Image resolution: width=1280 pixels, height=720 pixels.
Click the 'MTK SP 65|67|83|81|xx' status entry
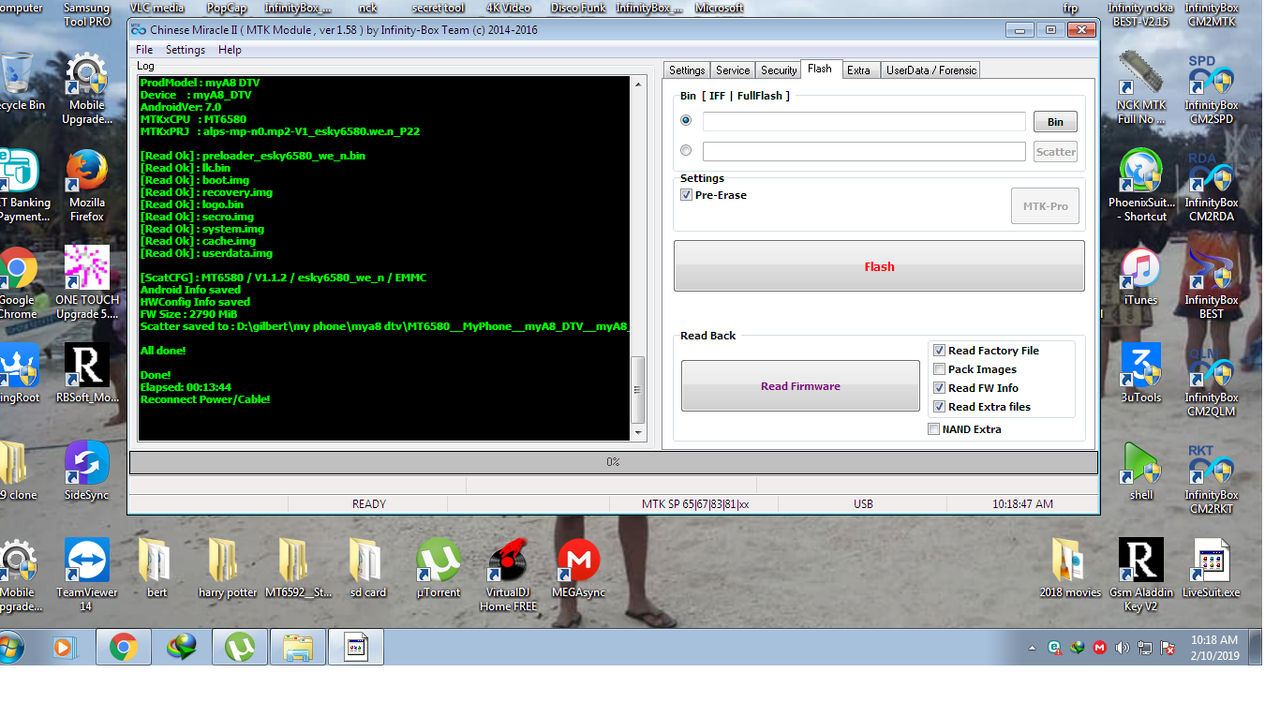[695, 504]
